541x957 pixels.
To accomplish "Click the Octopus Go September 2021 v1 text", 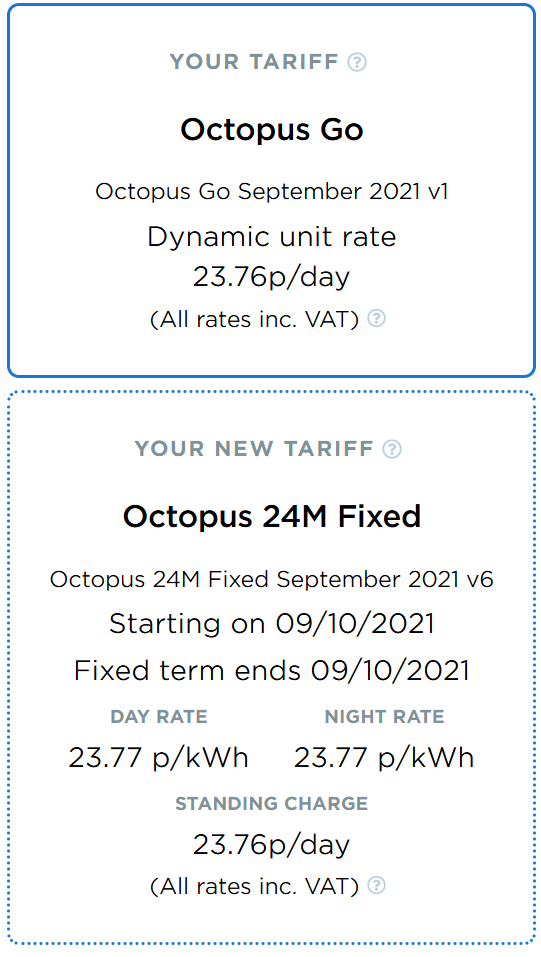I will 272,192.
